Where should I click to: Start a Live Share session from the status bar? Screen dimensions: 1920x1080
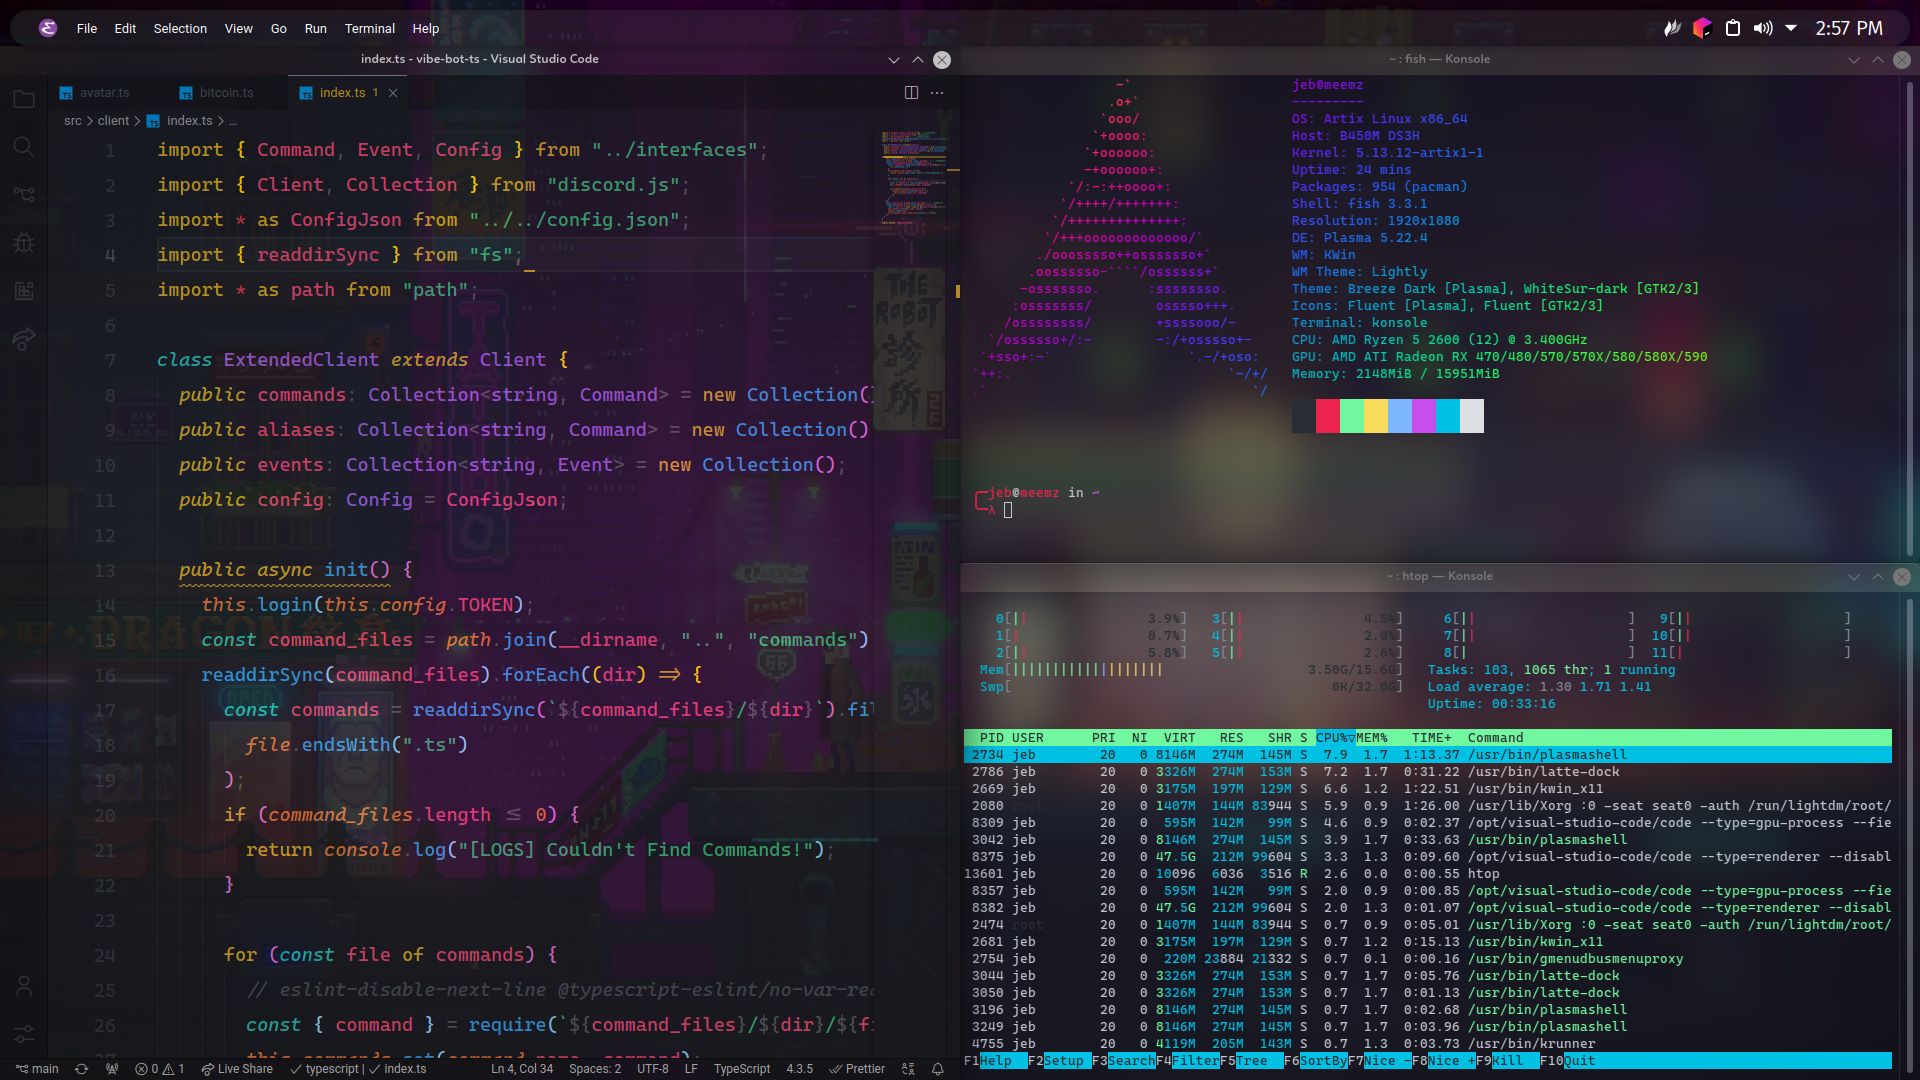point(236,1068)
